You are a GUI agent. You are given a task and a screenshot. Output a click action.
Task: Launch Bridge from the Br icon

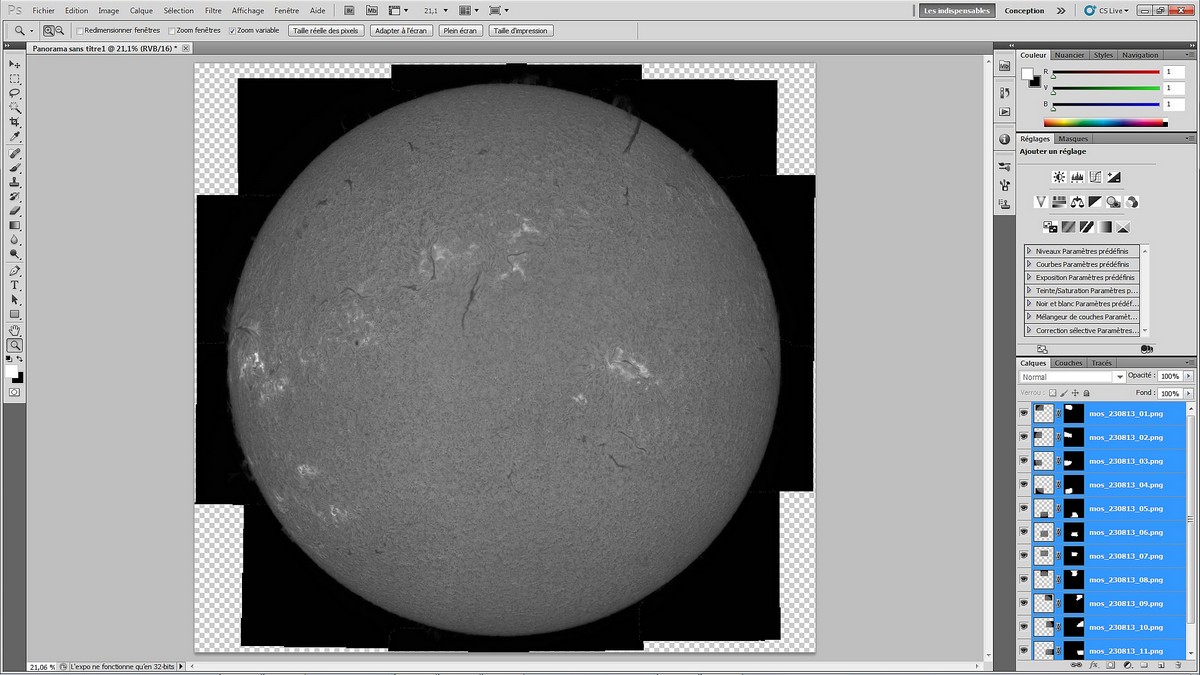coord(348,10)
